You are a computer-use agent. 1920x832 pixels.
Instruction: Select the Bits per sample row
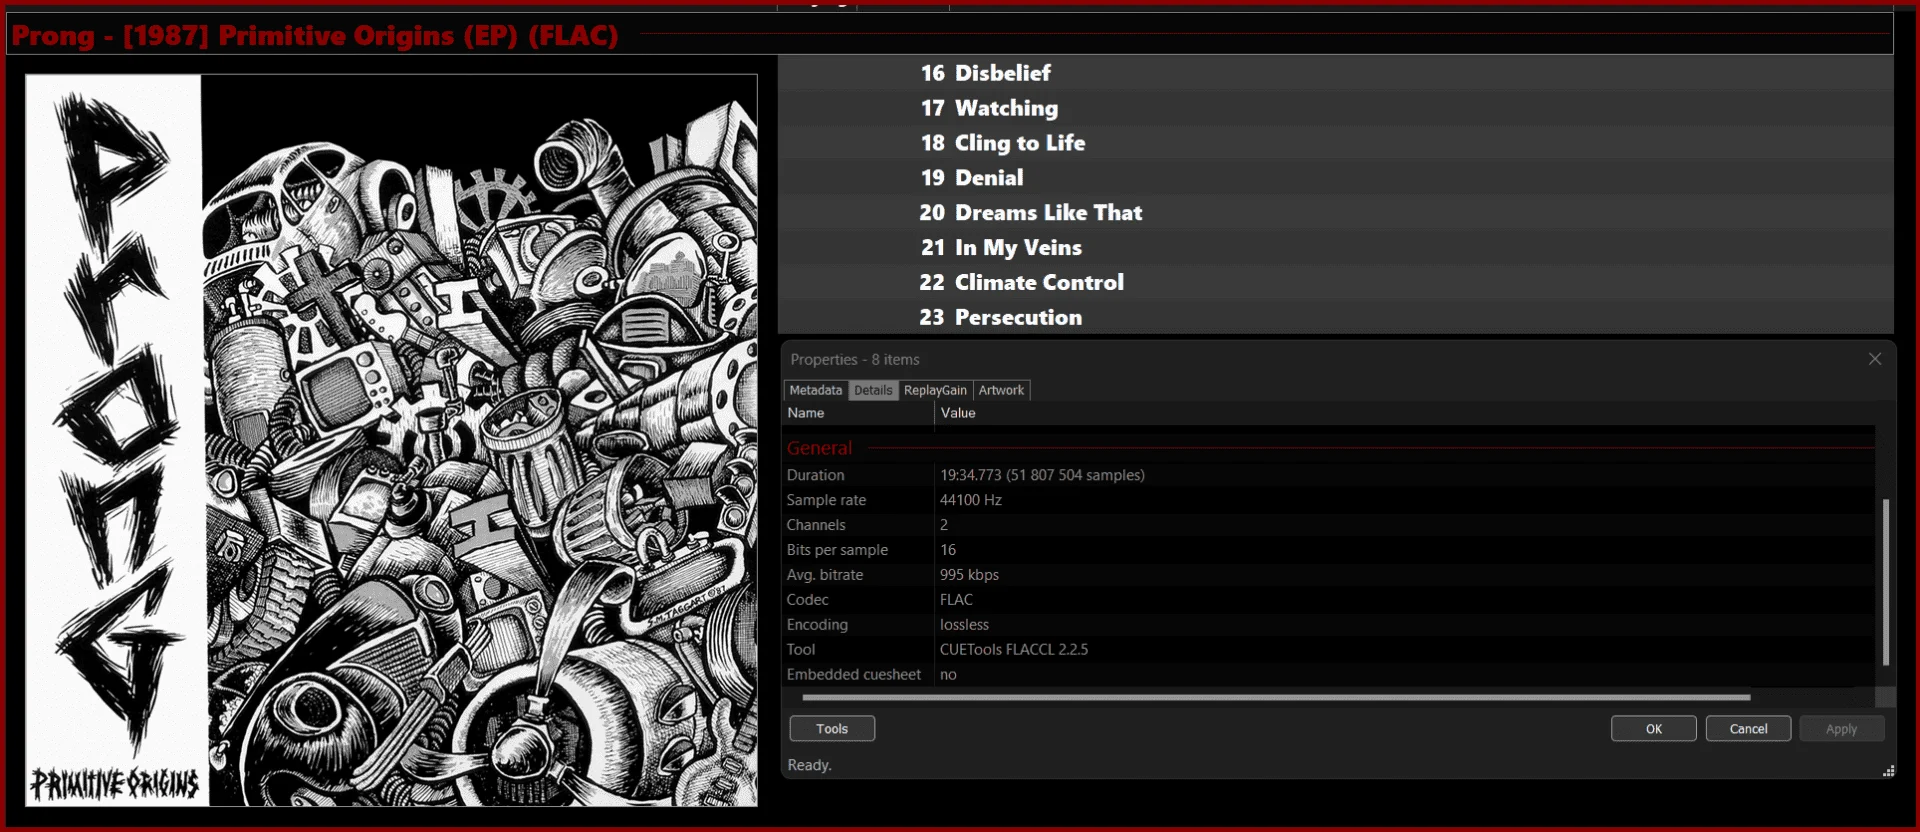click(x=1329, y=550)
